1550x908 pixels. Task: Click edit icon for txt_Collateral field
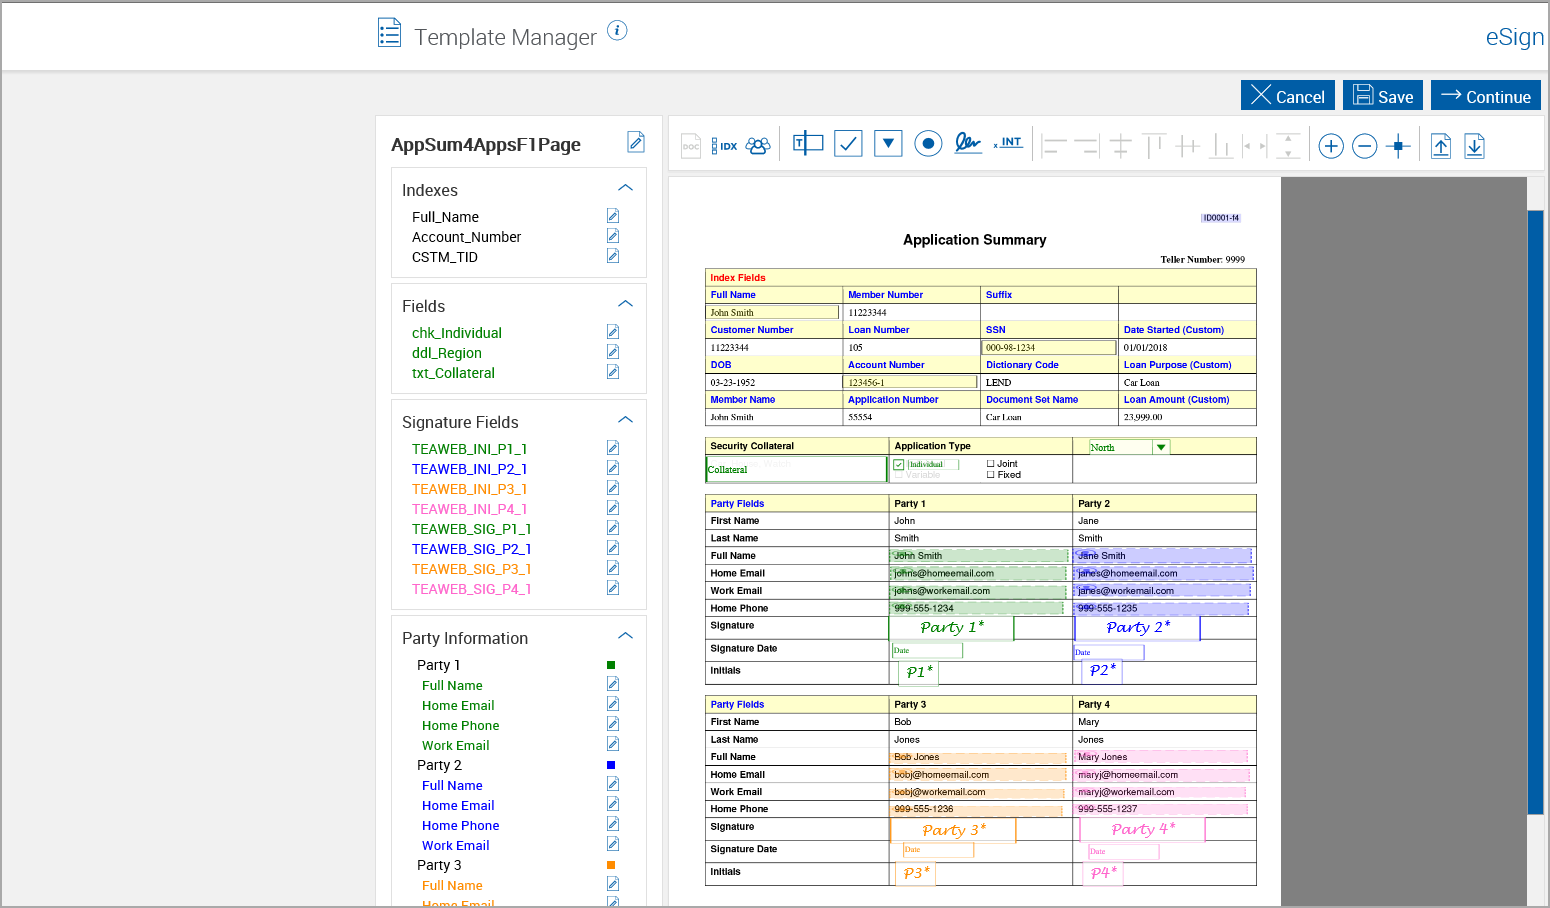[613, 372]
